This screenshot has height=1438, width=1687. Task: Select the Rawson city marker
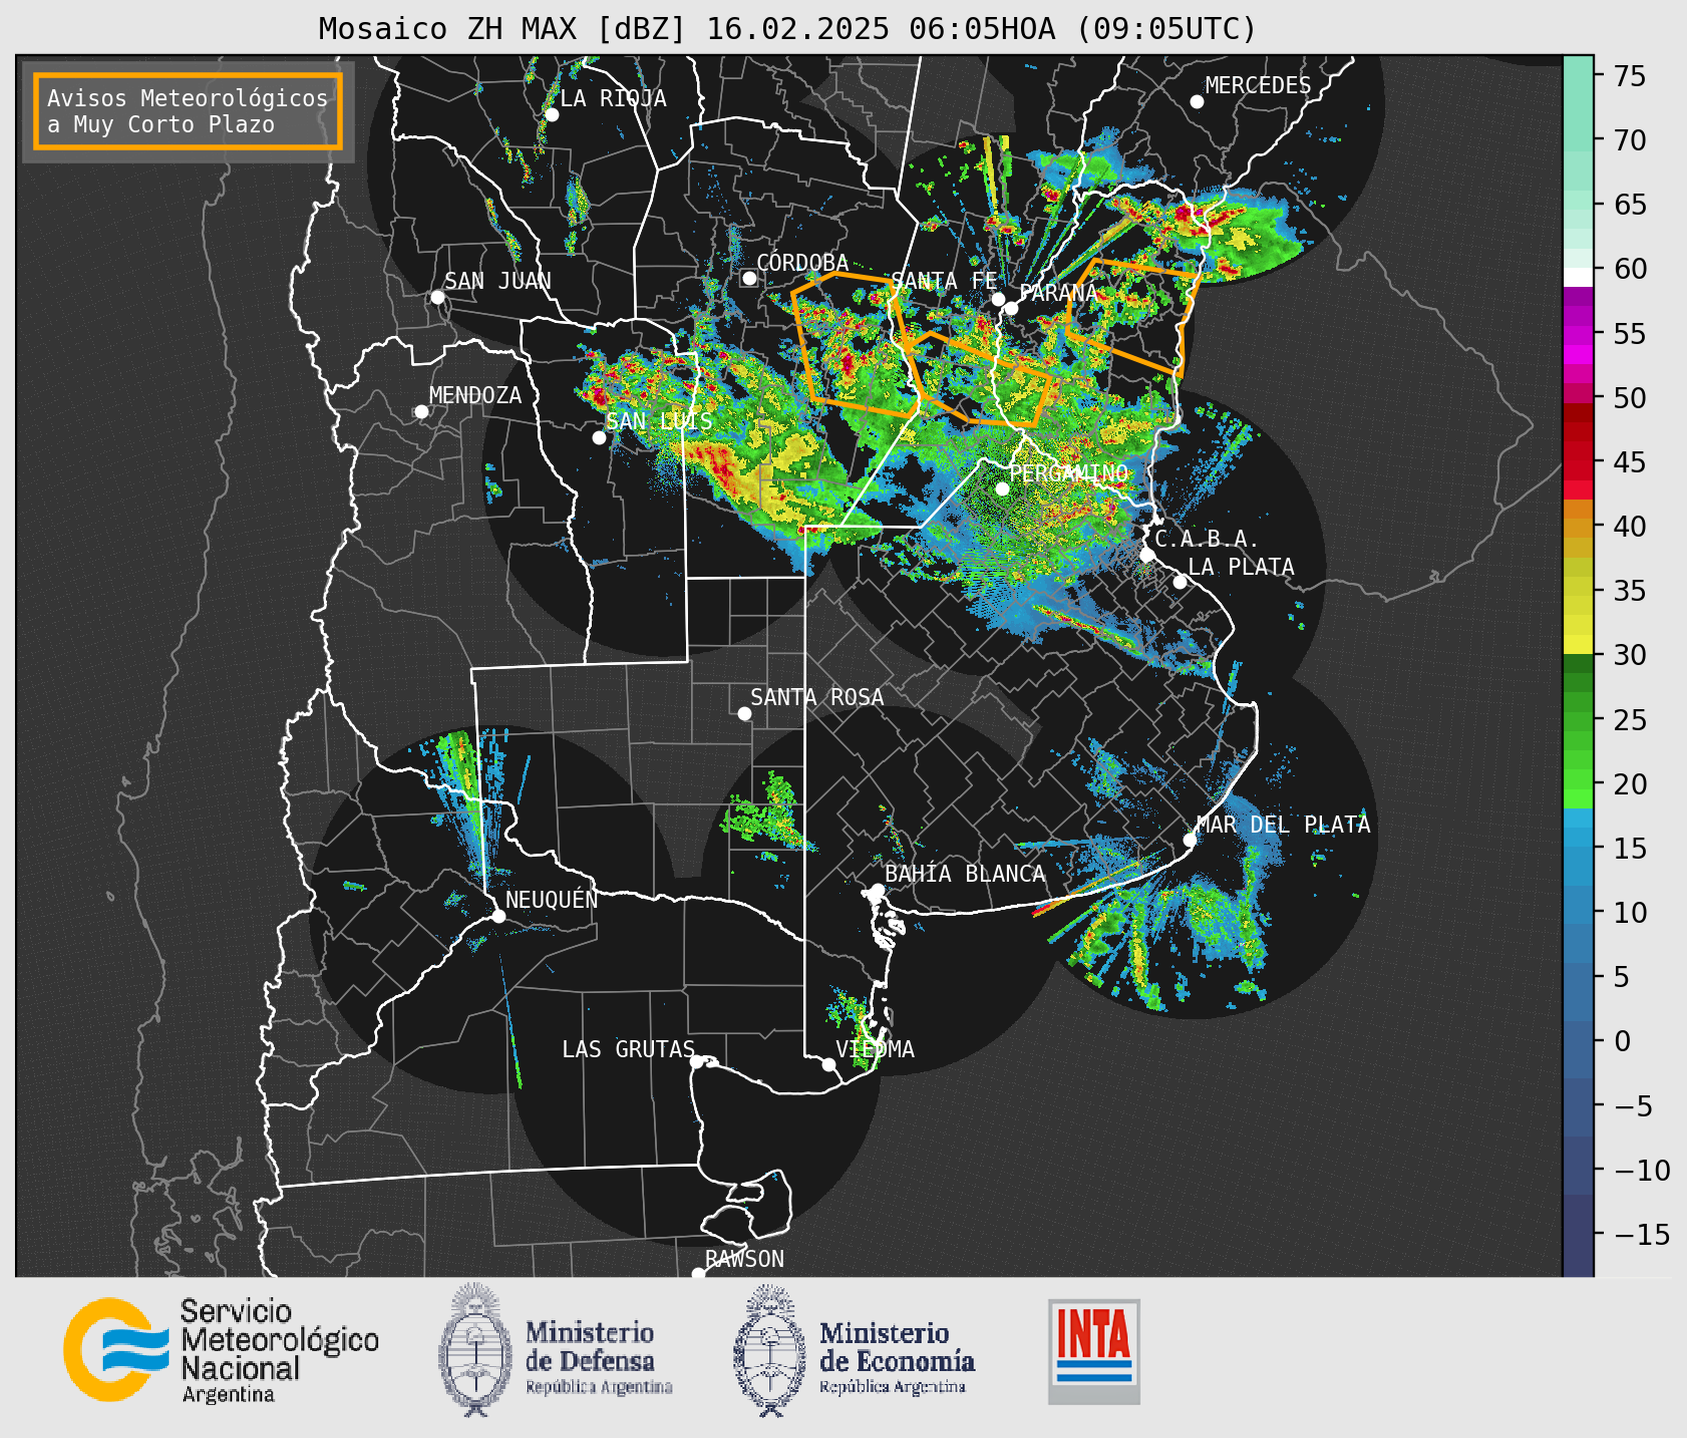click(698, 1274)
